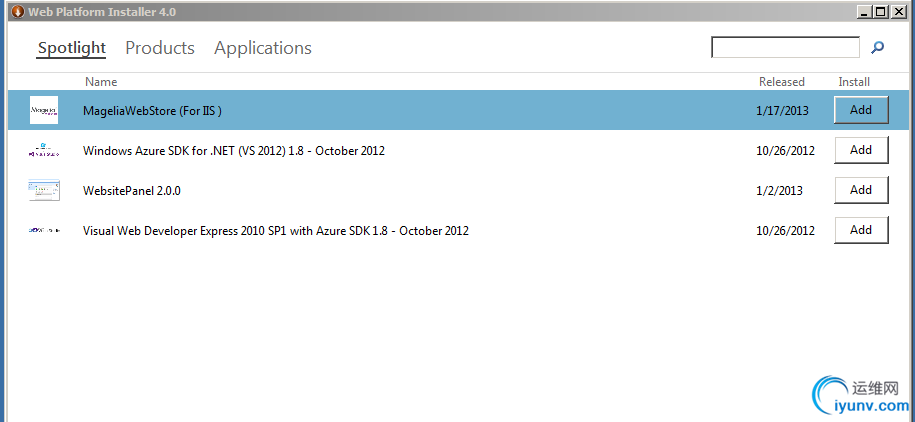Select the "MageliaWebStore (For IIS )" row text
Screen dimensions: 915x422
click(152, 110)
